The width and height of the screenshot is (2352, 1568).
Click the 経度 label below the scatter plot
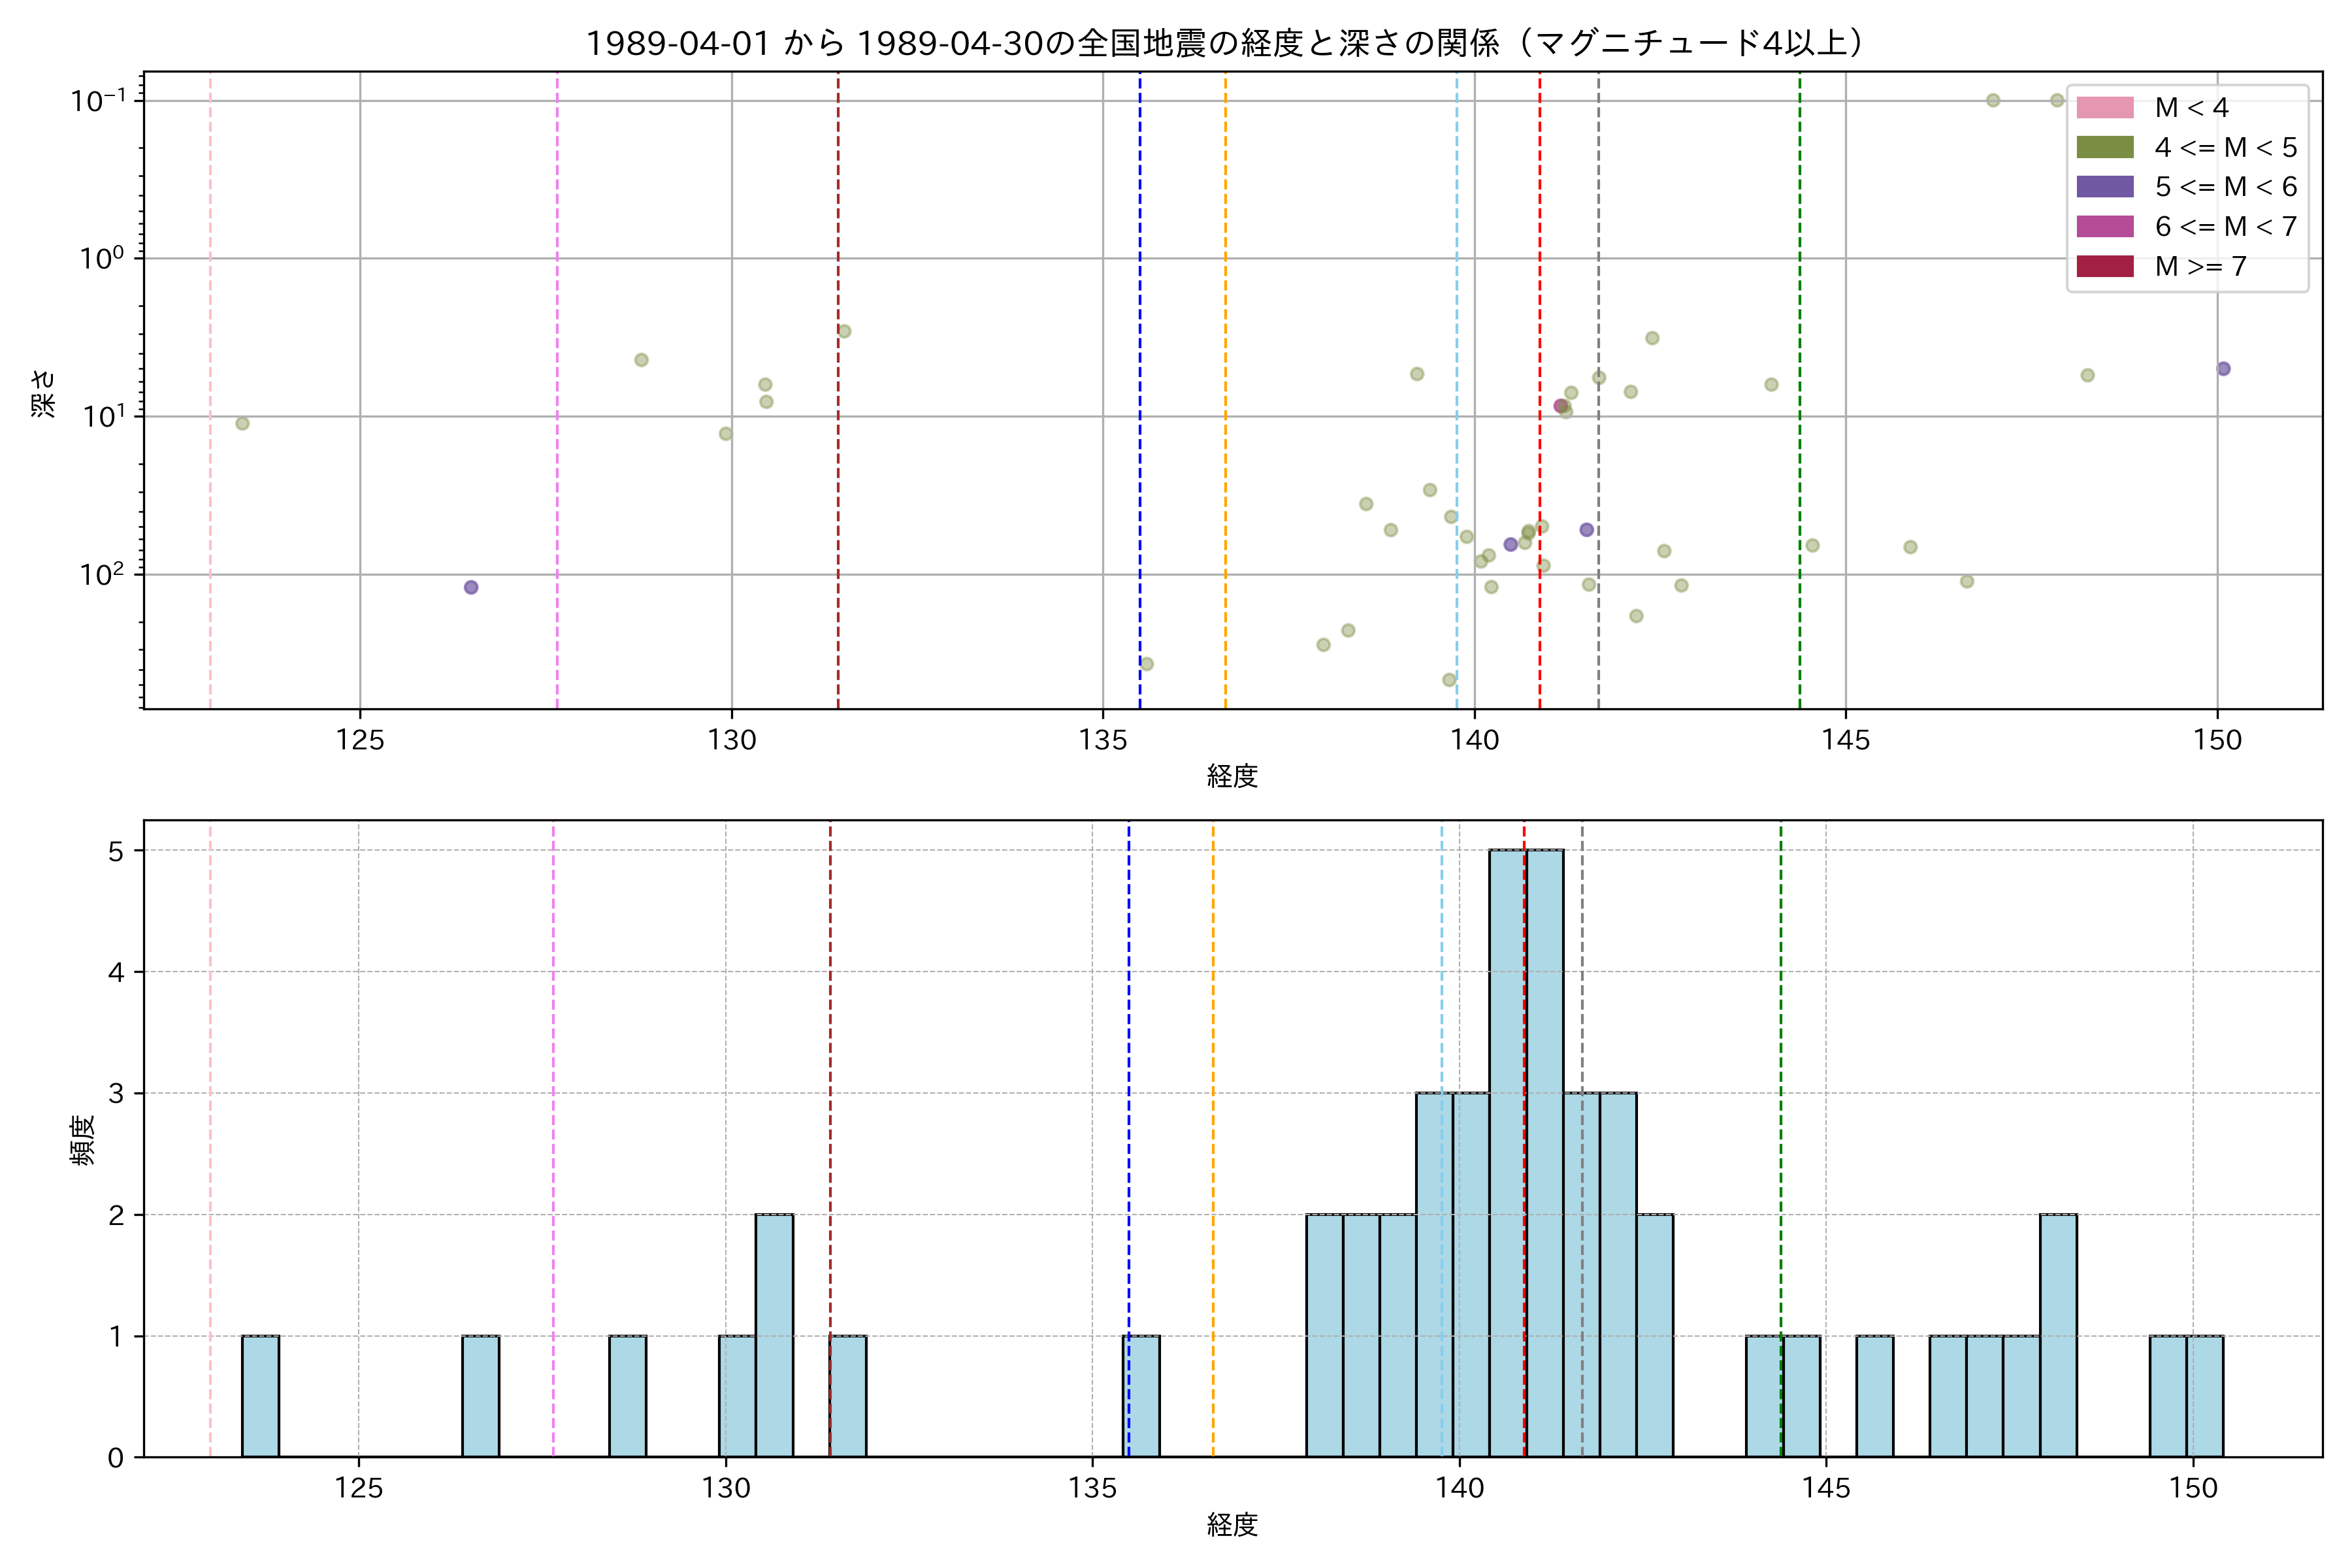pos(1232,776)
